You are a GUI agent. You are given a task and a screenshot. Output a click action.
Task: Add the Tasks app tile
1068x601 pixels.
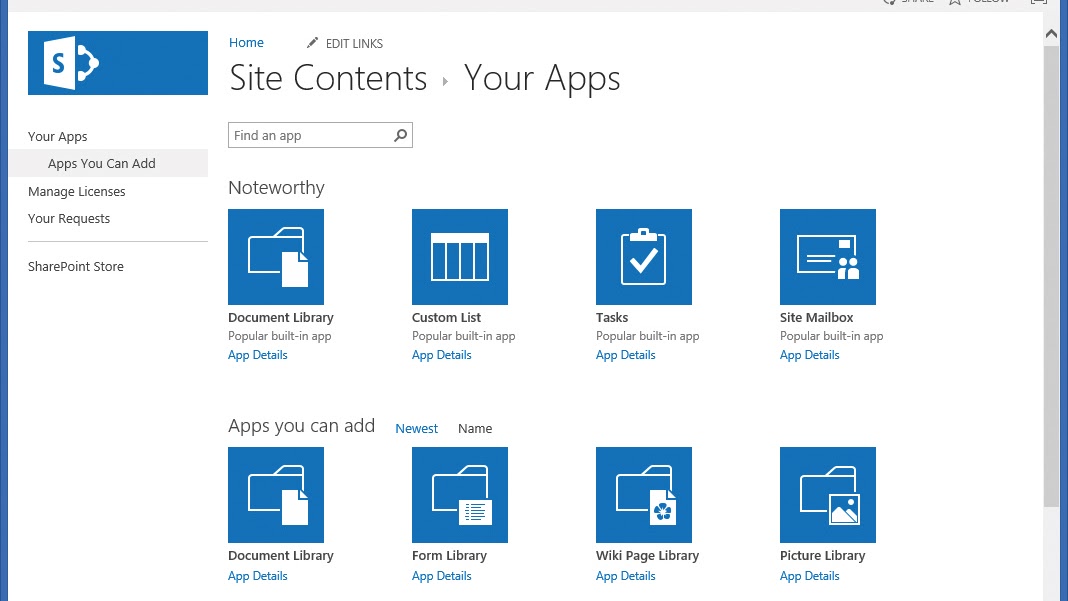point(644,257)
